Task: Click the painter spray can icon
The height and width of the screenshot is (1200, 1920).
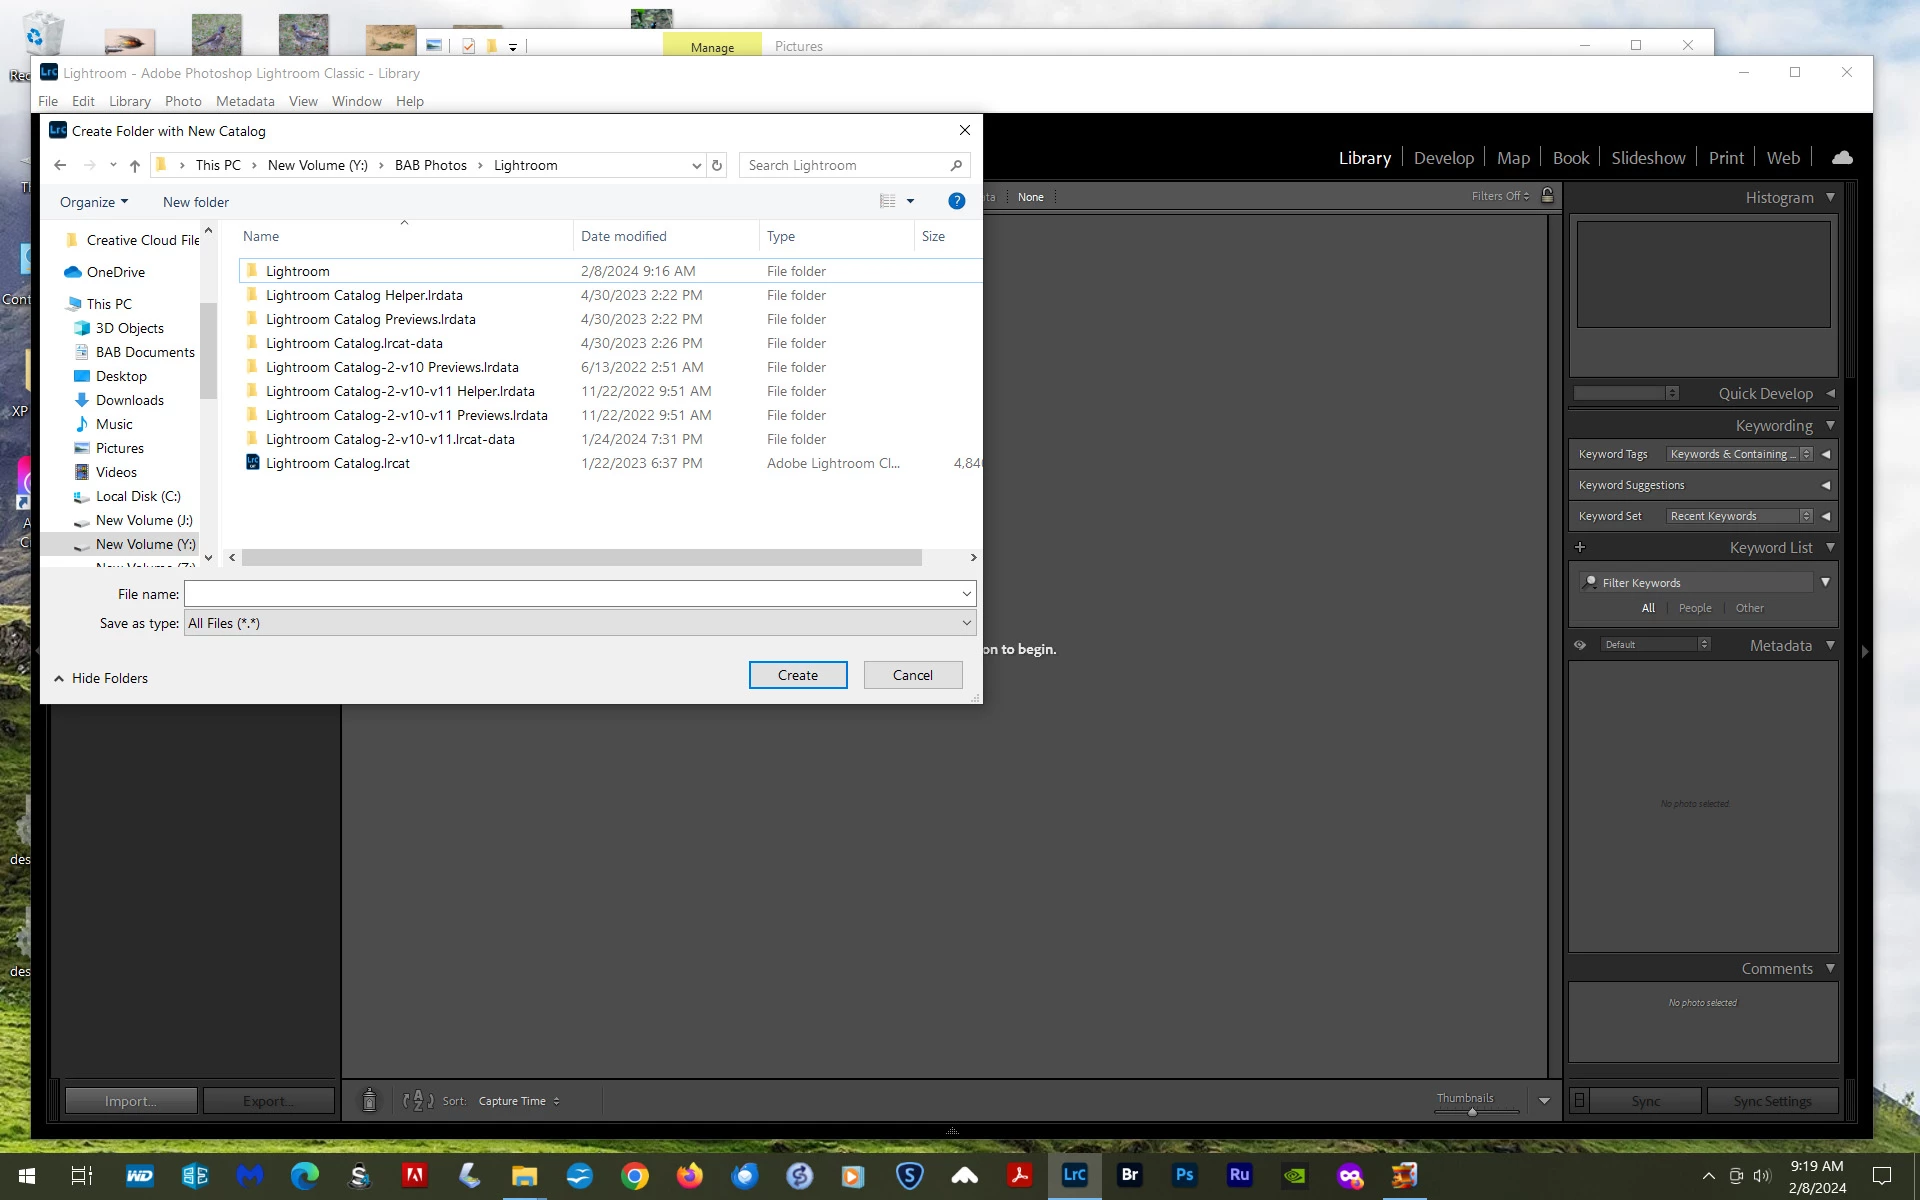Action: [369, 1100]
